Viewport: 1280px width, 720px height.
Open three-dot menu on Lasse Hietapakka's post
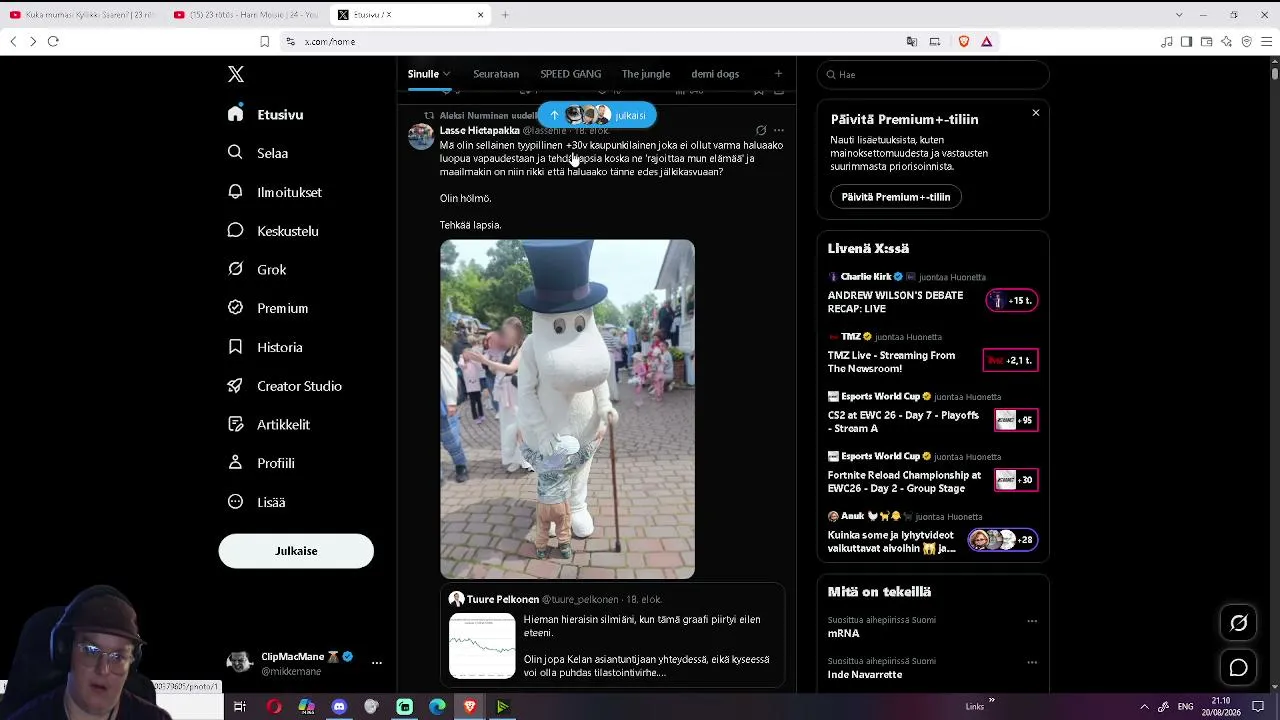(779, 130)
